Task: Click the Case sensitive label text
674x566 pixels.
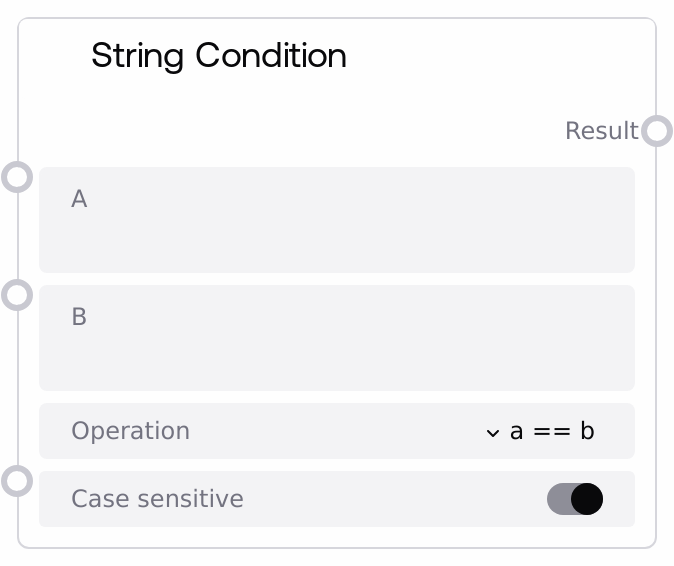Action: coord(157,499)
